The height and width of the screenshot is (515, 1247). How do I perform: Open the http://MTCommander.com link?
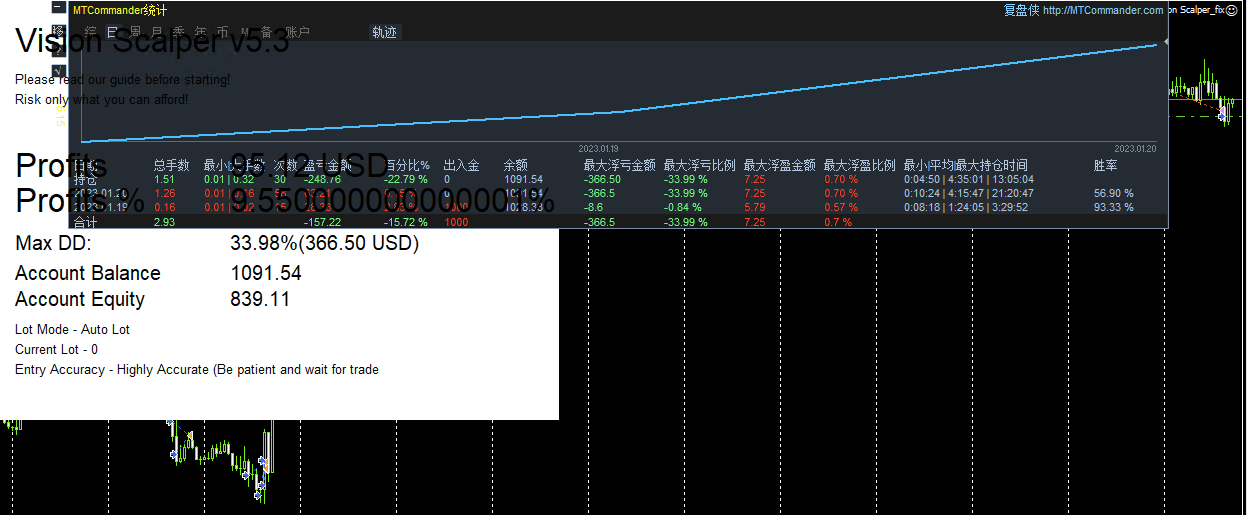[x=1103, y=10]
